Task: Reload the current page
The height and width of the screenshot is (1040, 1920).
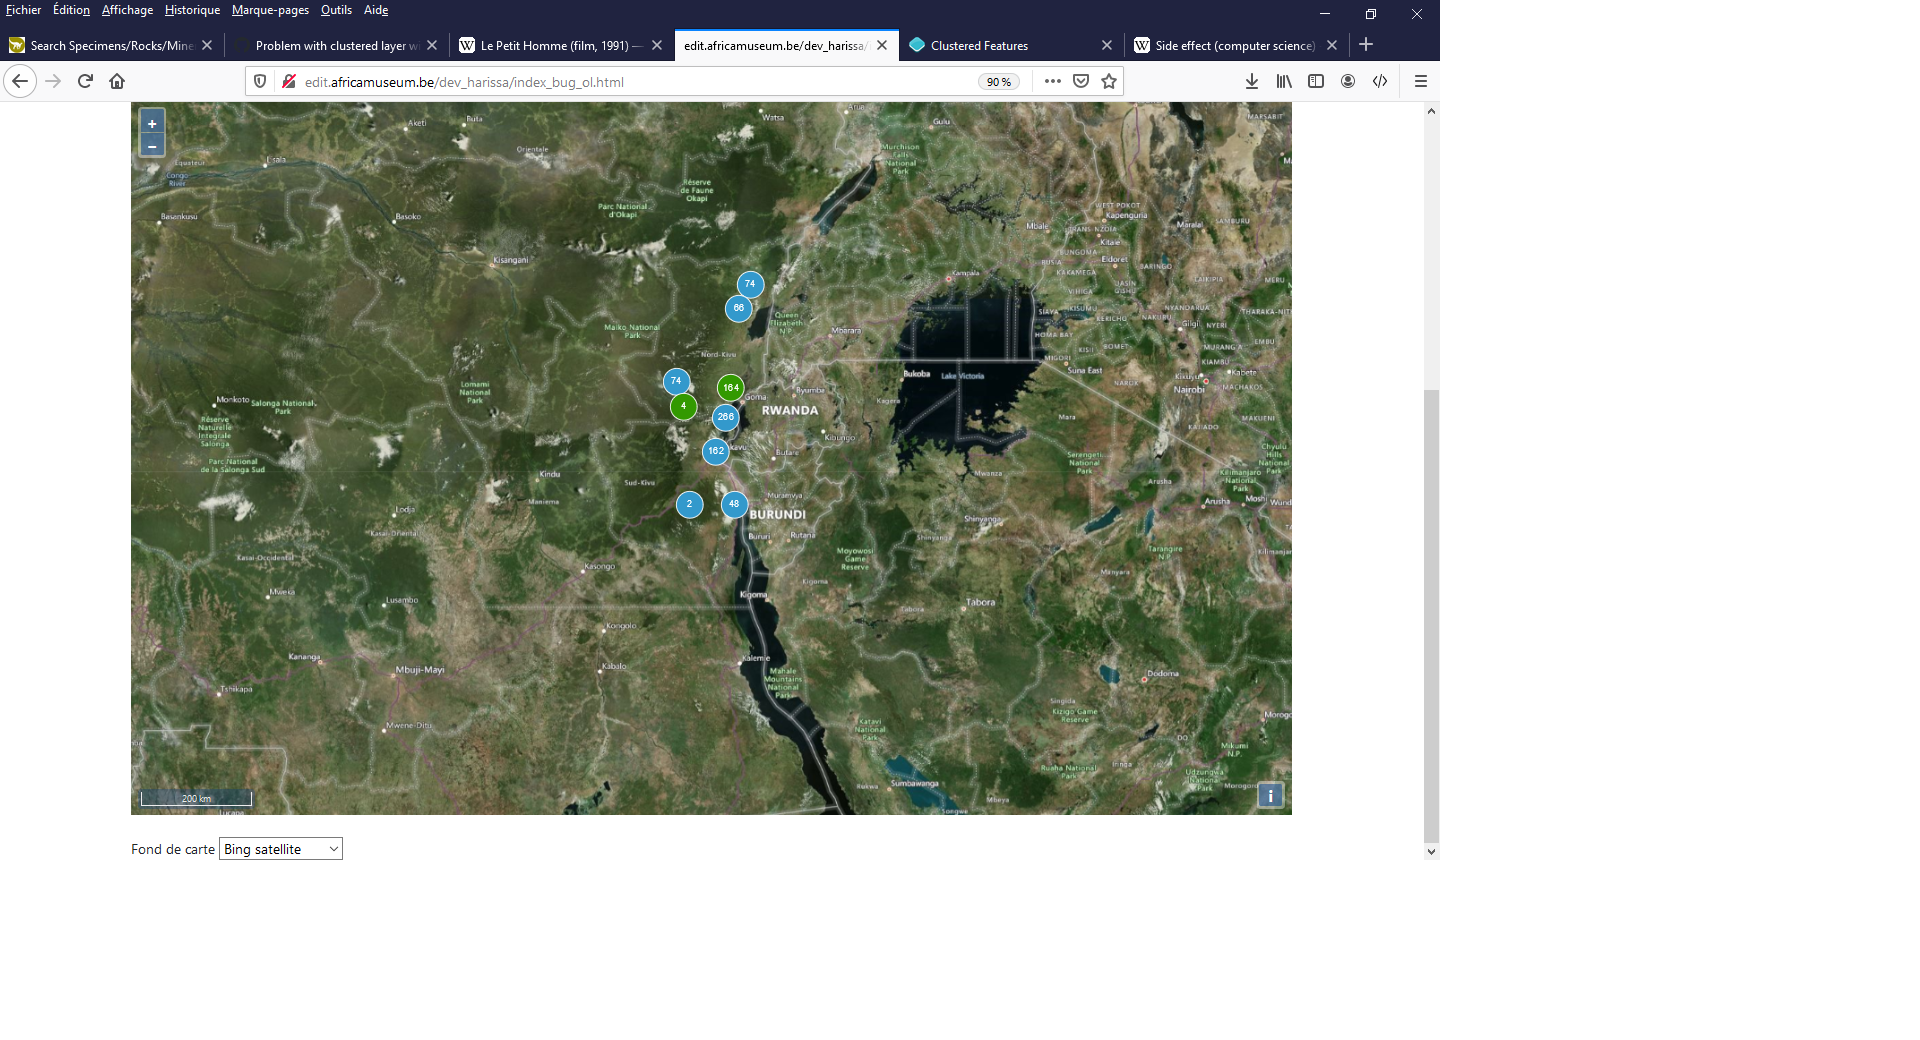Action: click(85, 81)
